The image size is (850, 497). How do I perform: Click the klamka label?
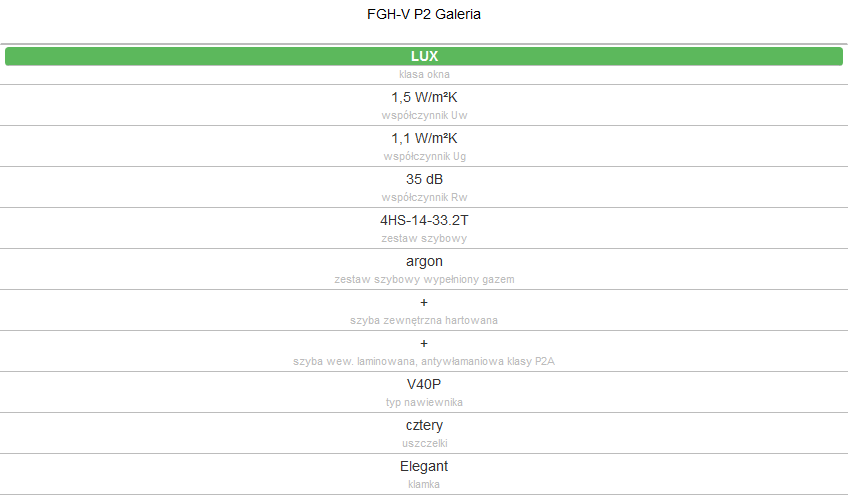[424, 485]
